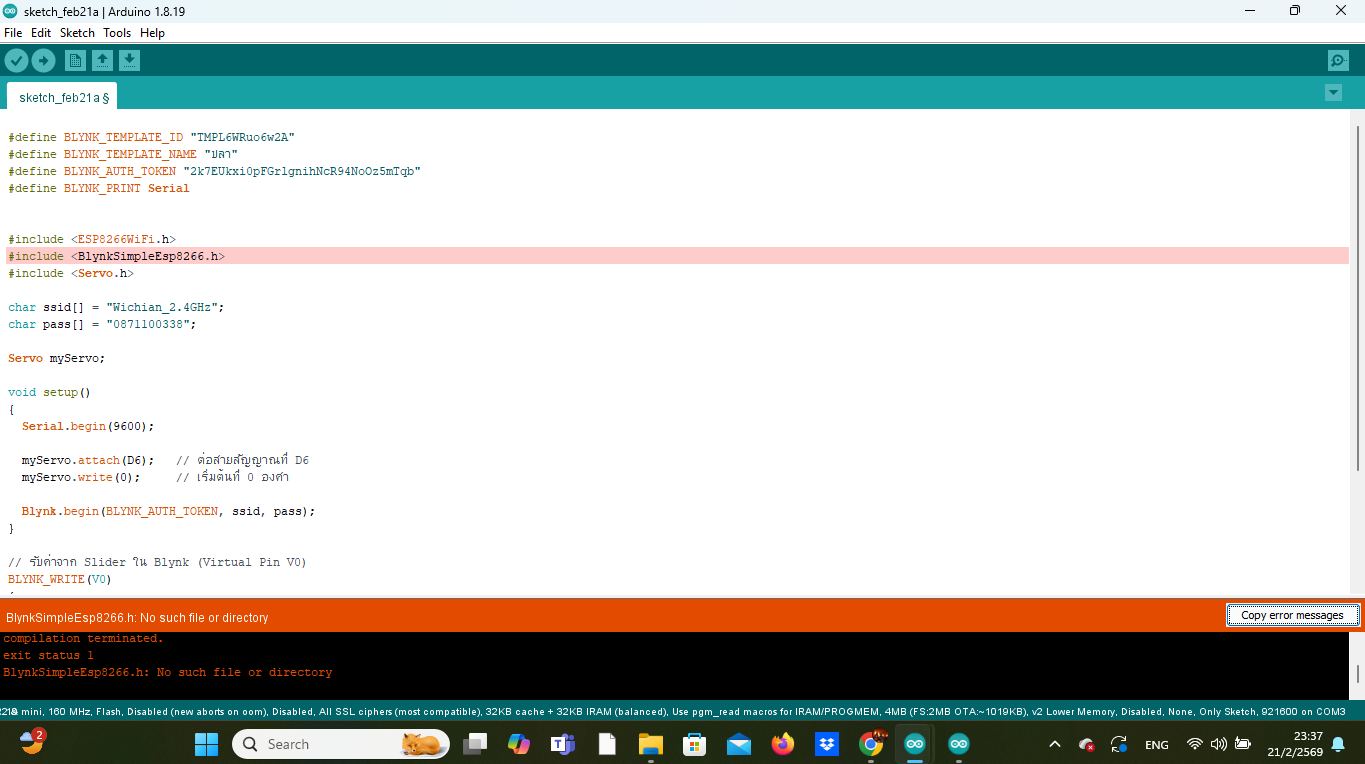Open the Sketch menu
Viewport: 1365px width, 764px height.
[77, 33]
